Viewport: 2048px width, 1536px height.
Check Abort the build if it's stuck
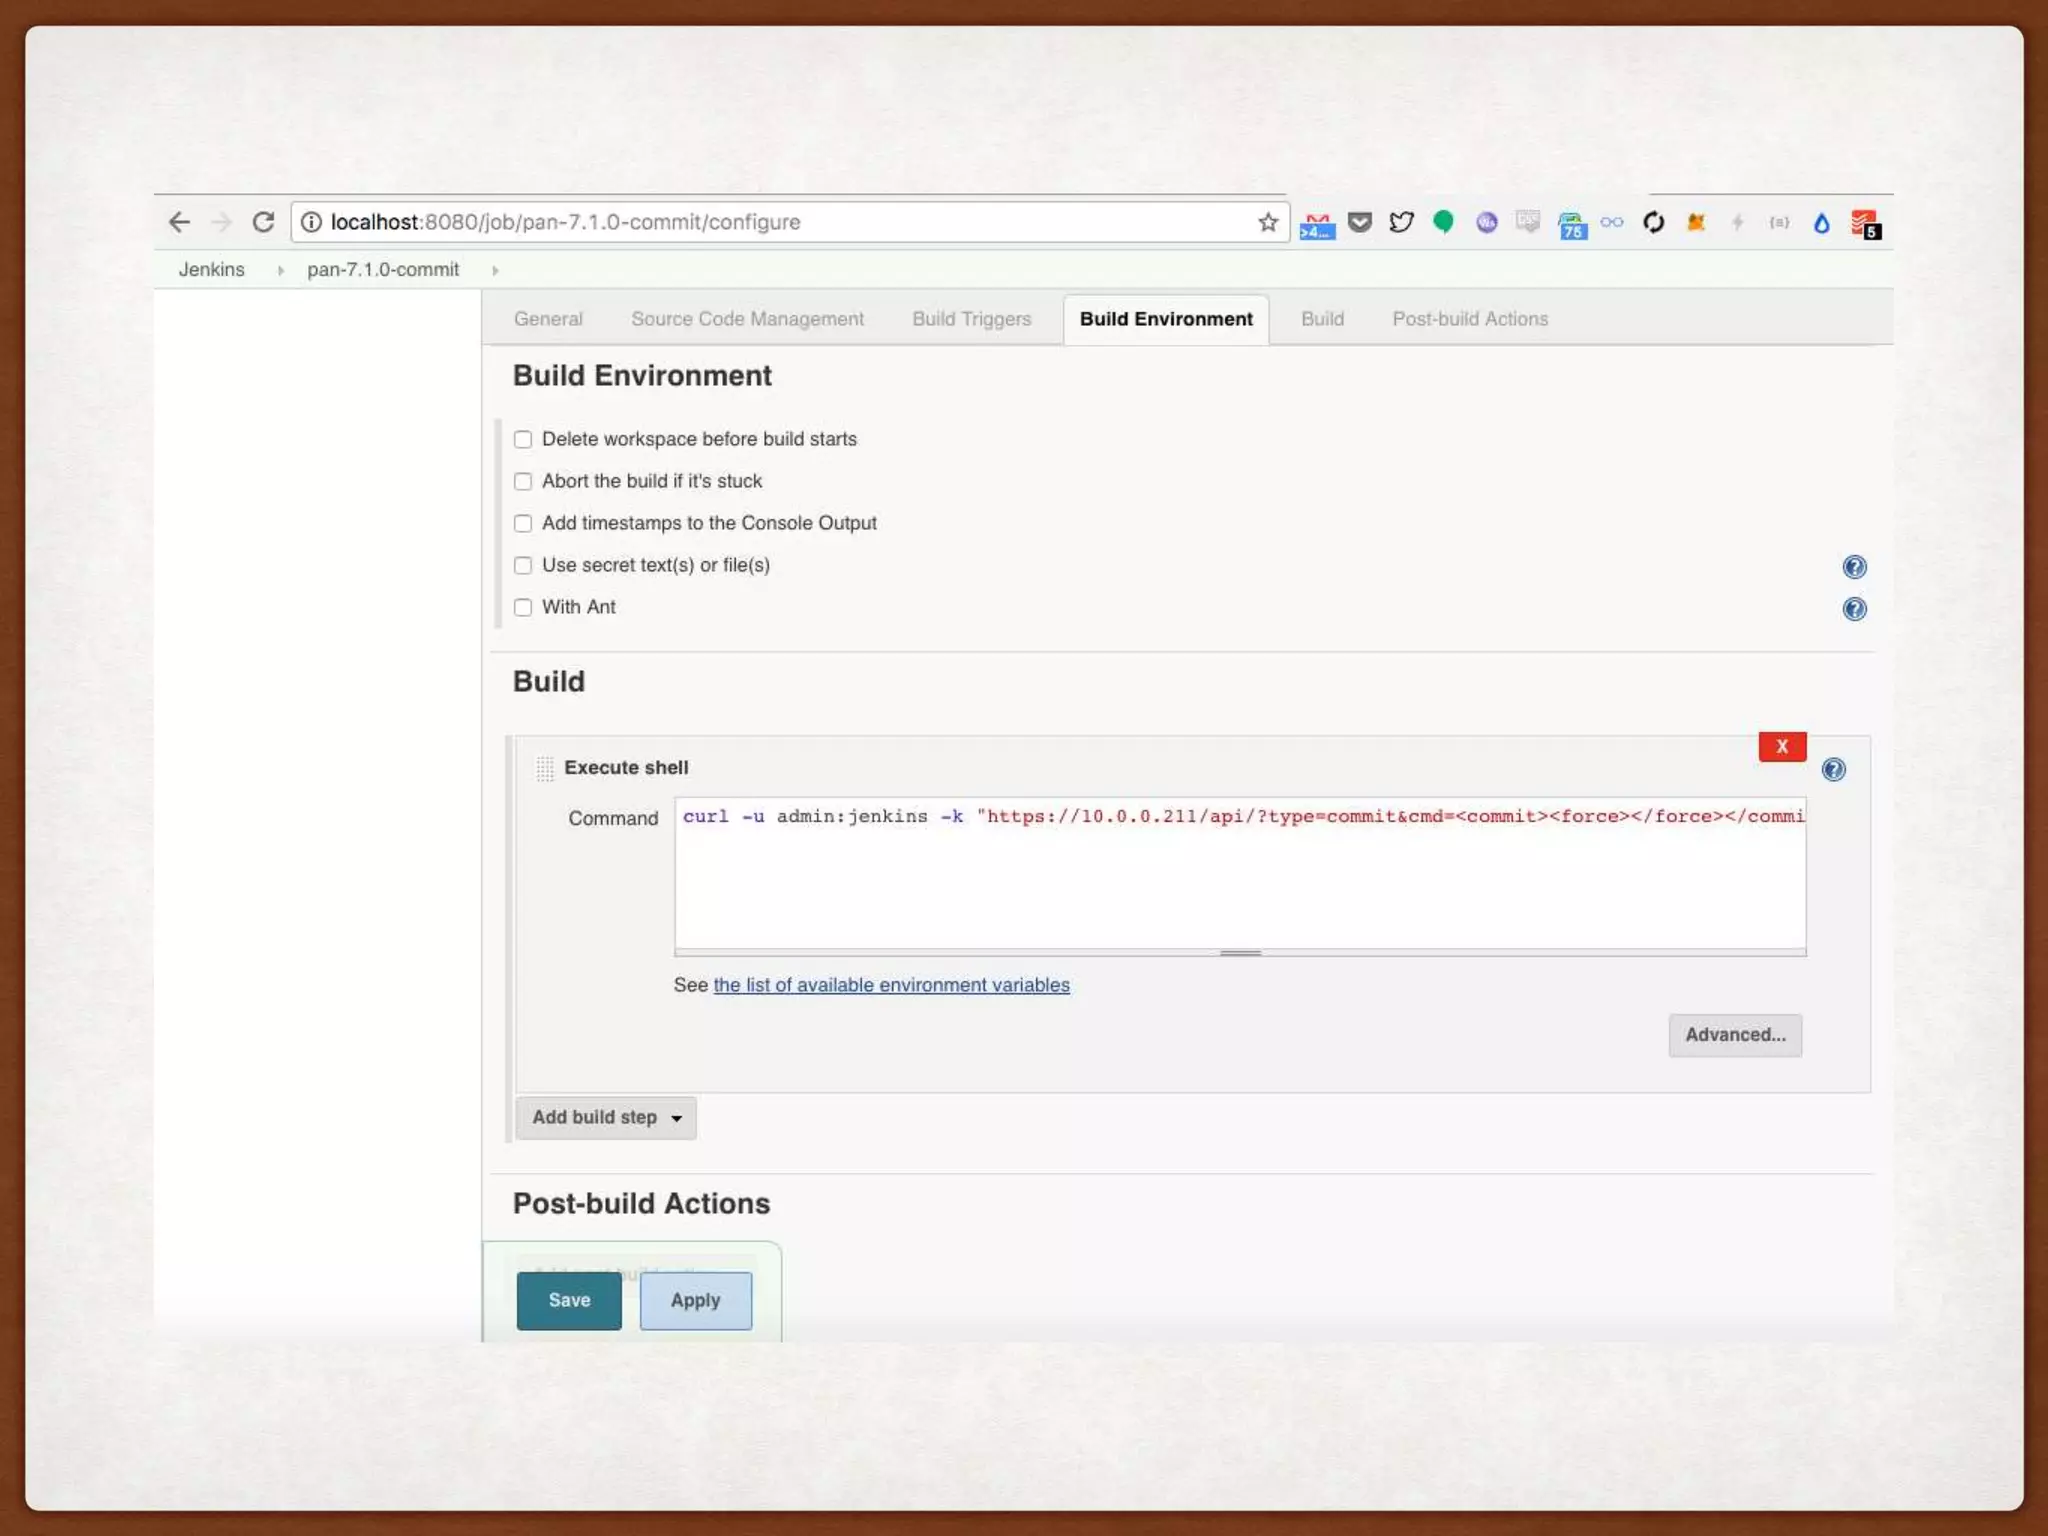click(522, 481)
